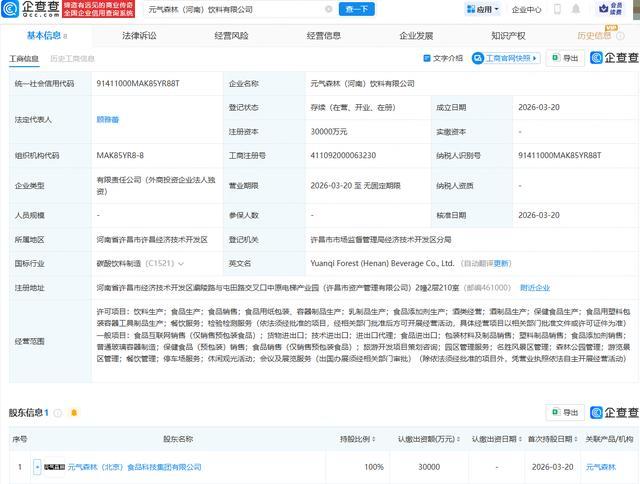Click the orange bell icon beside 股东信息
This screenshot has height=484, width=640.
click(x=74, y=413)
